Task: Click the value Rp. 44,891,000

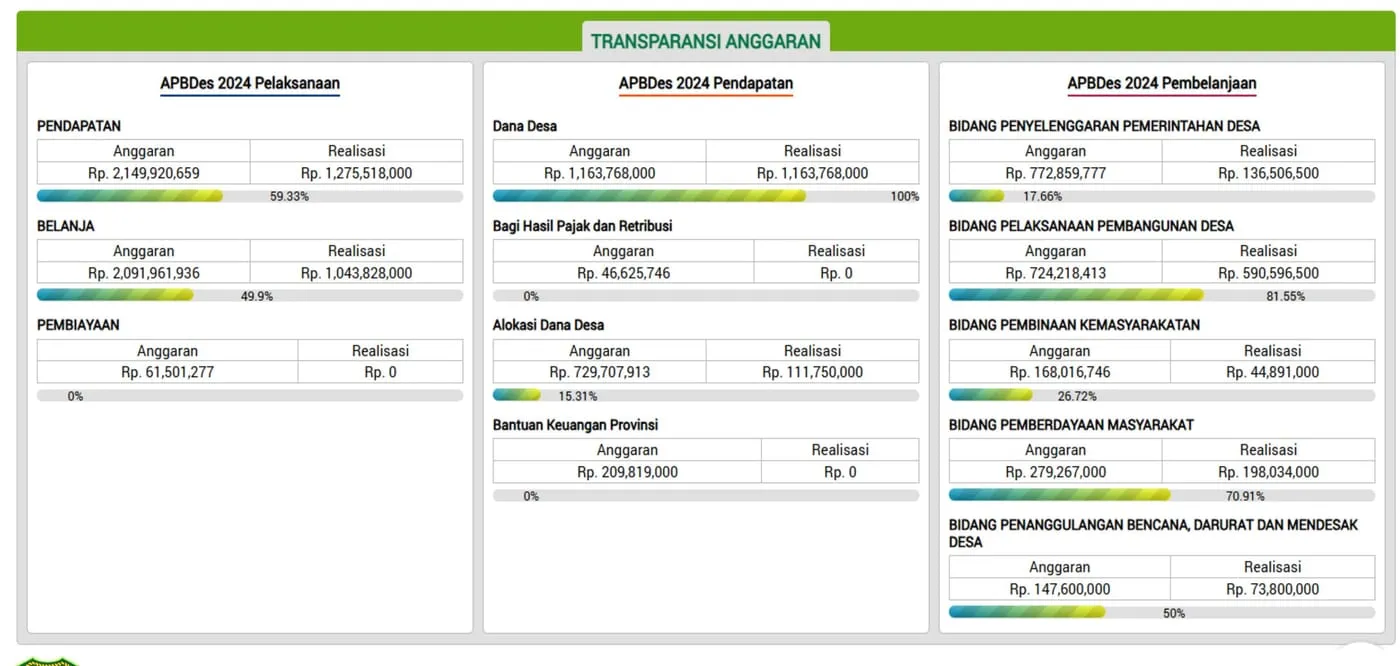Action: (x=1273, y=372)
